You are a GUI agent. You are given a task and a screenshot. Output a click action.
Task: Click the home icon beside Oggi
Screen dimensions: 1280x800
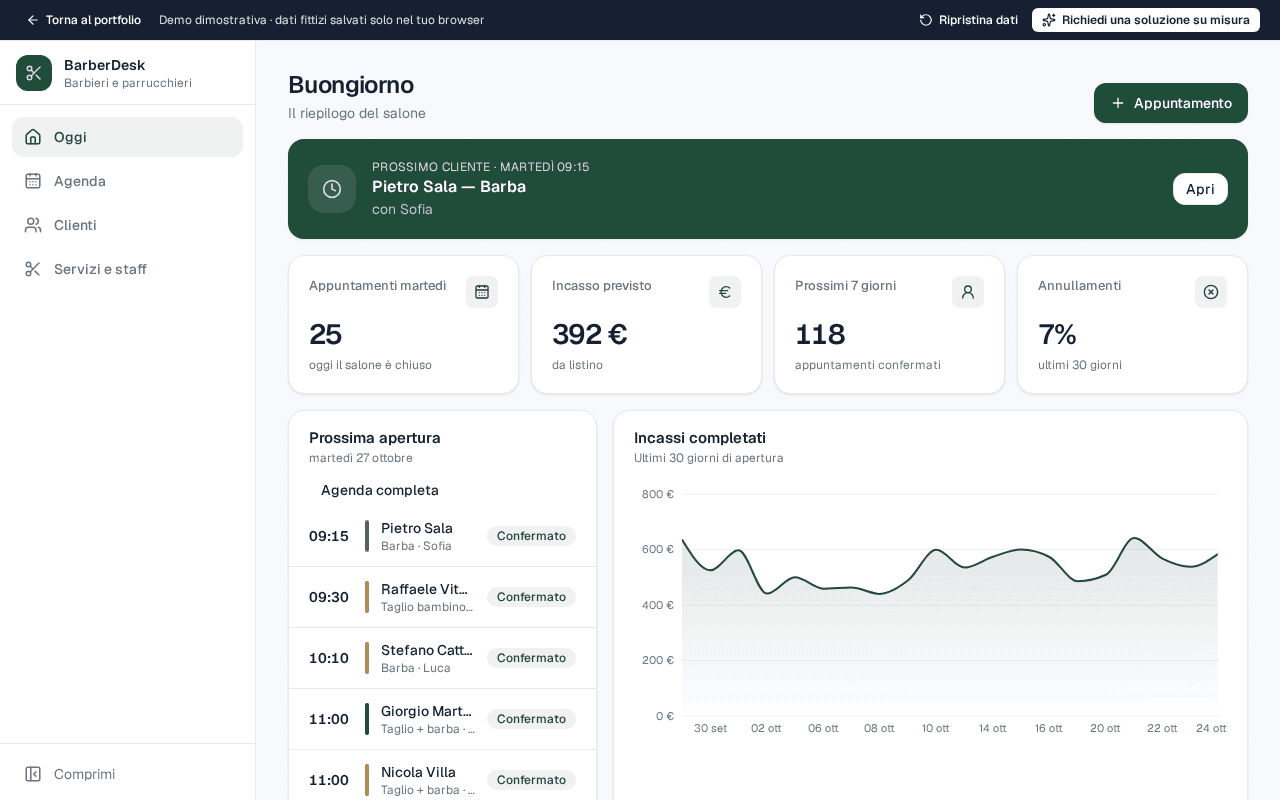click(x=33, y=137)
